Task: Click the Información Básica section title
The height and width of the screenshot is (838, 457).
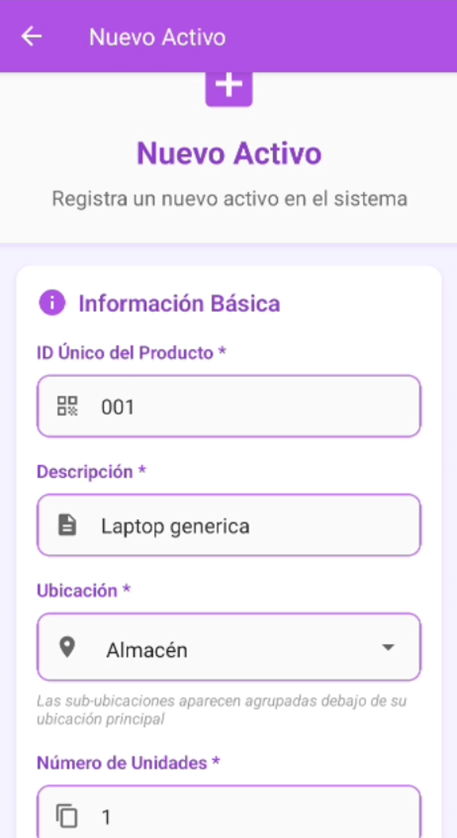Action: pyautogui.click(x=179, y=304)
